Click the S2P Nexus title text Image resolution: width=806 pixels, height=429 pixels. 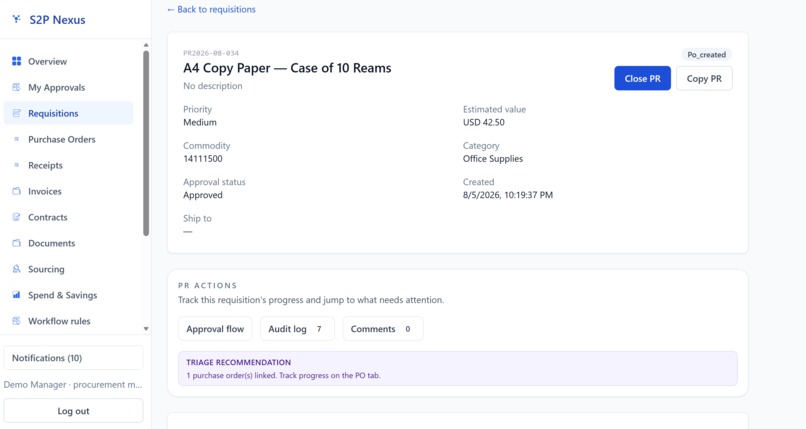[x=57, y=20]
